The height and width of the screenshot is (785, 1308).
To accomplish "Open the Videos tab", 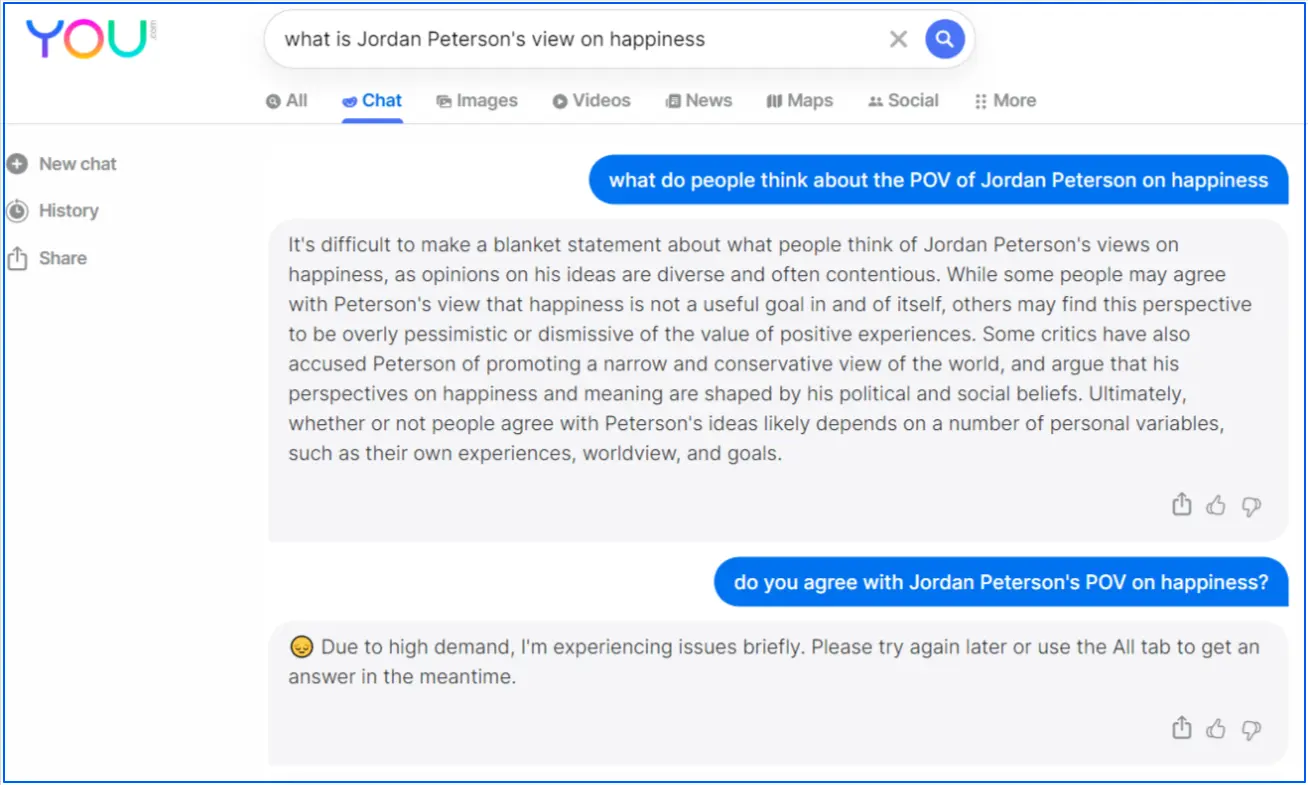I will 591,100.
